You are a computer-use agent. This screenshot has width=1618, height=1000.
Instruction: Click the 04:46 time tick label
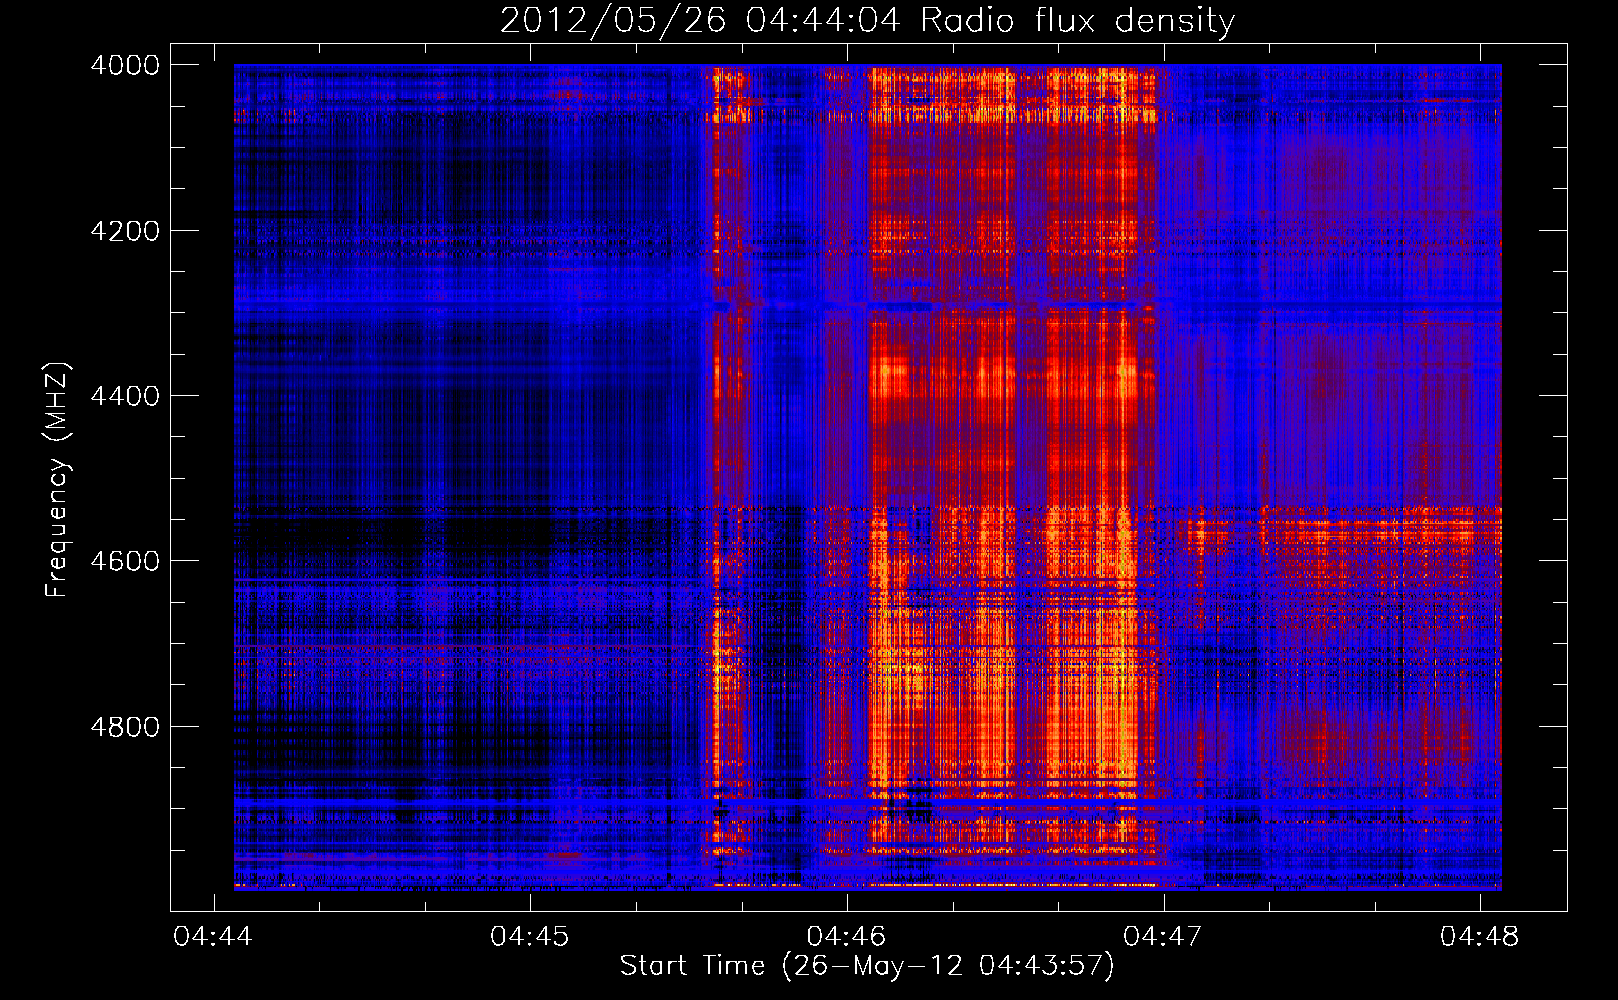tap(847, 937)
